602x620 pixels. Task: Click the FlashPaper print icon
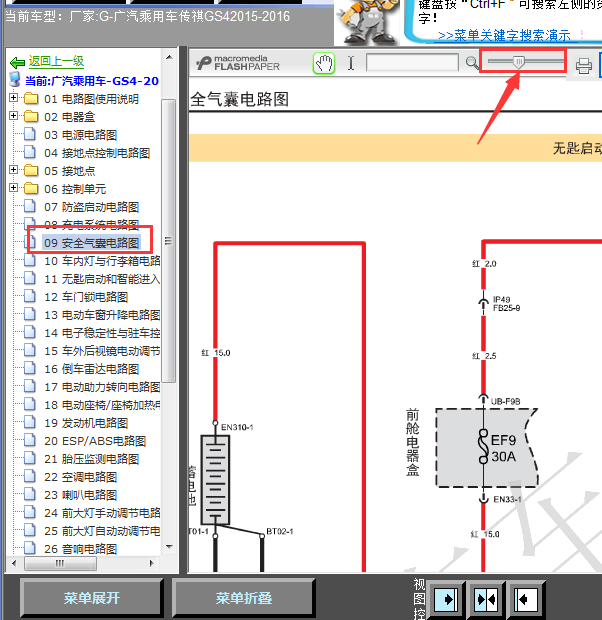(x=583, y=66)
